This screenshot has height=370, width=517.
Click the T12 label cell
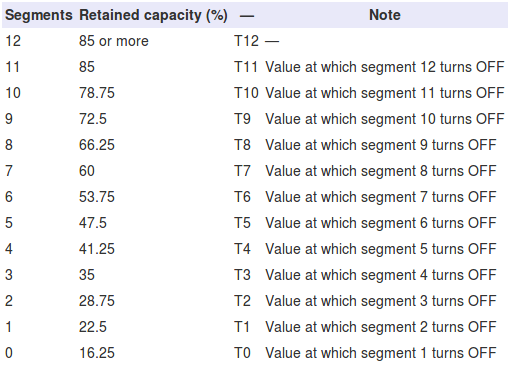(246, 41)
